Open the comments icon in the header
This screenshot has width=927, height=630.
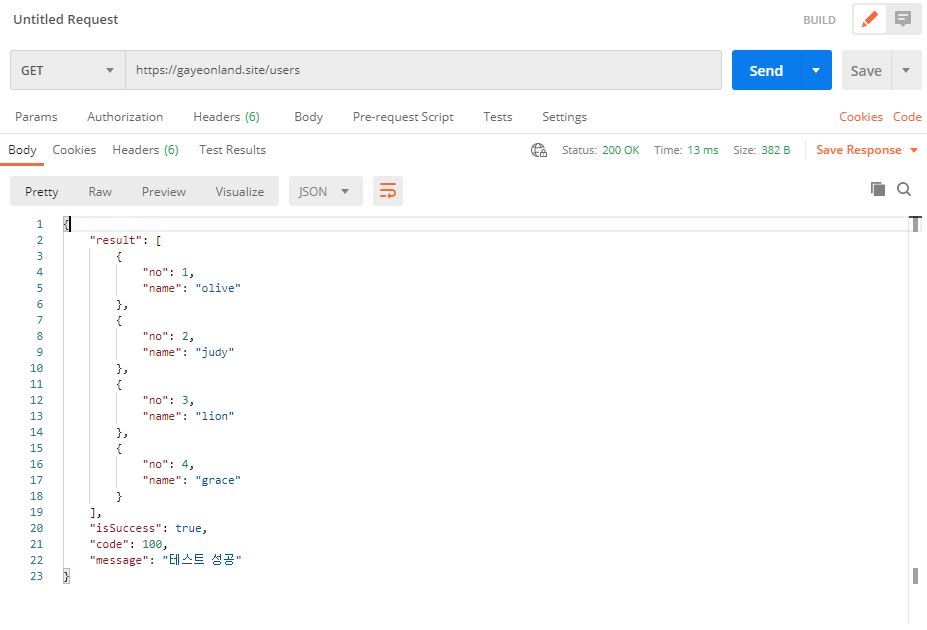click(903, 19)
